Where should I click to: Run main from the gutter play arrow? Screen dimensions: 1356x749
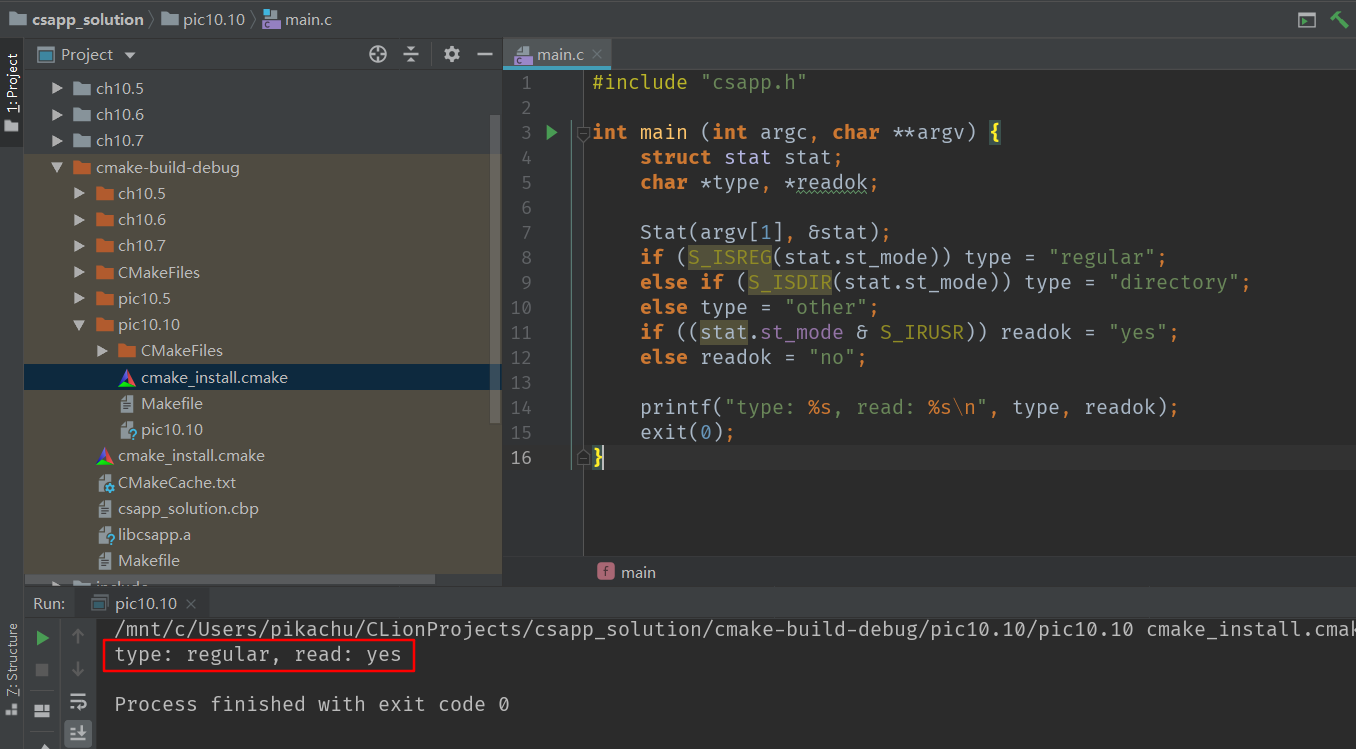551,132
